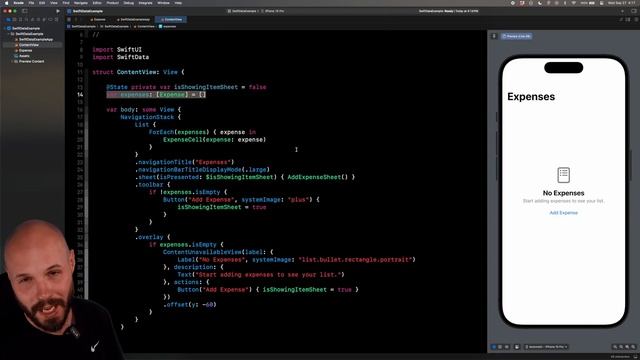Zoom in the preview canvas
This screenshot has height=360, width=640.
(633, 347)
